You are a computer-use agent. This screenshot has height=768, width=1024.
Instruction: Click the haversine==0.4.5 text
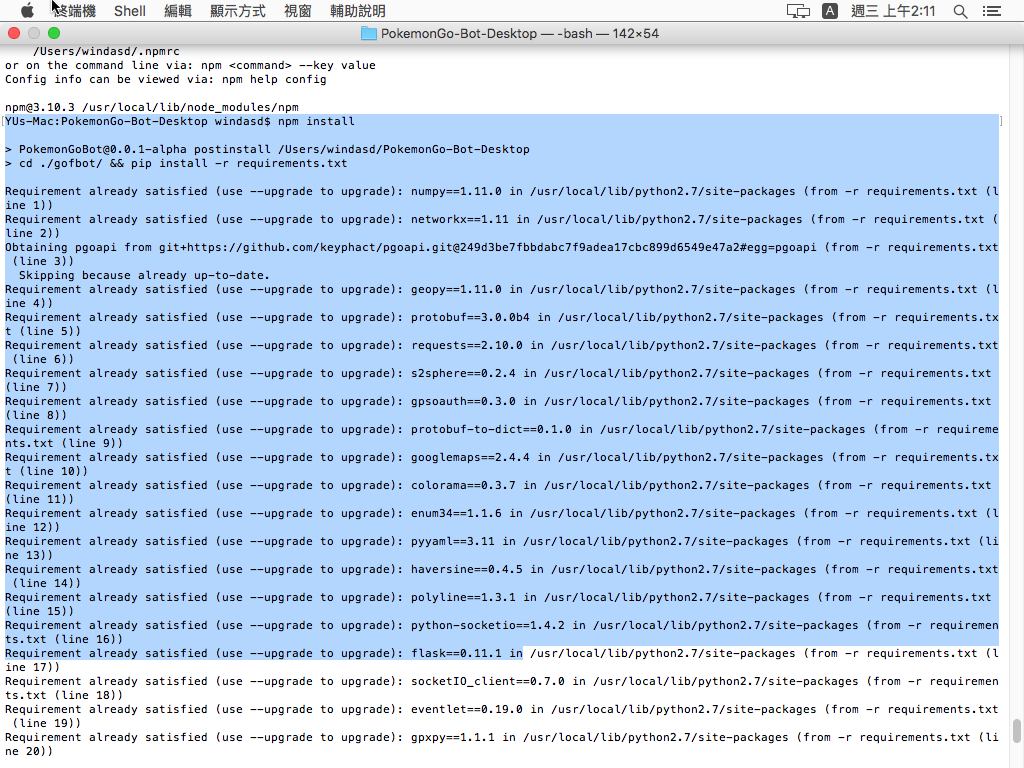click(466, 569)
